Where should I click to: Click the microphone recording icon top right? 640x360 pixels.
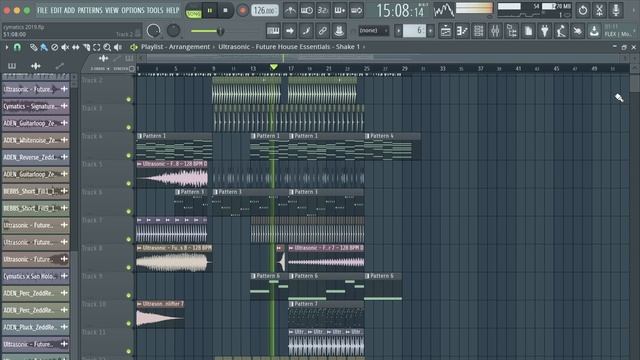coord(616,10)
